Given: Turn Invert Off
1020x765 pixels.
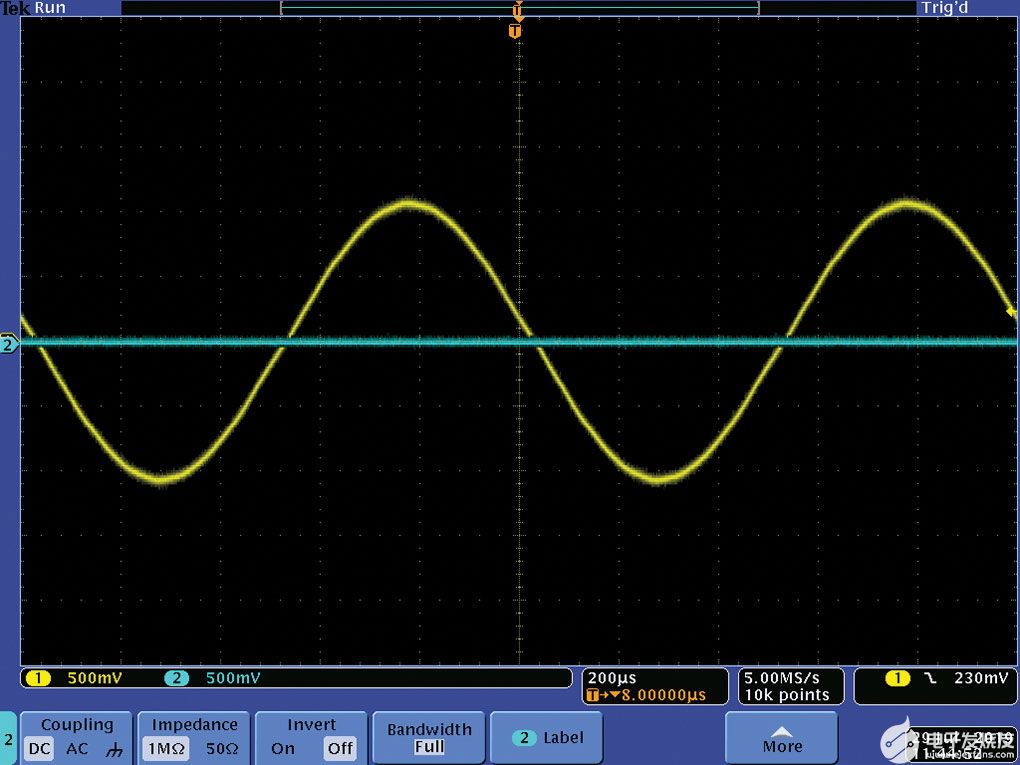Looking at the screenshot, I should pyautogui.click(x=340, y=749).
